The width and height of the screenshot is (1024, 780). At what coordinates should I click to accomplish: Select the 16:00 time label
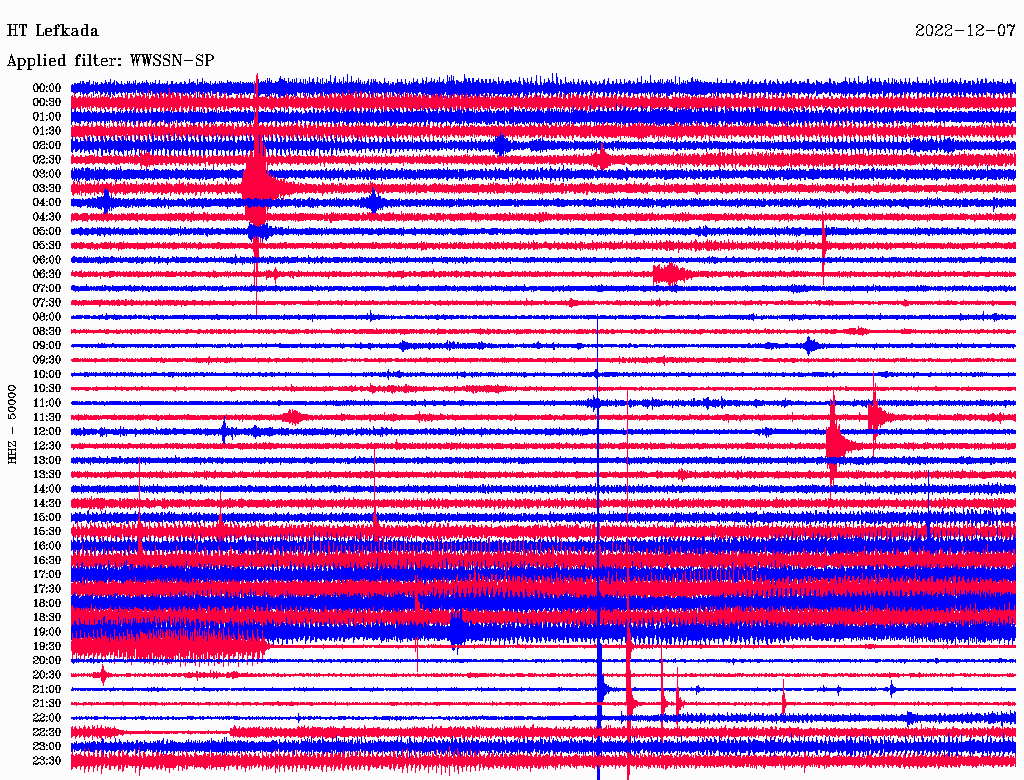(x=46, y=546)
